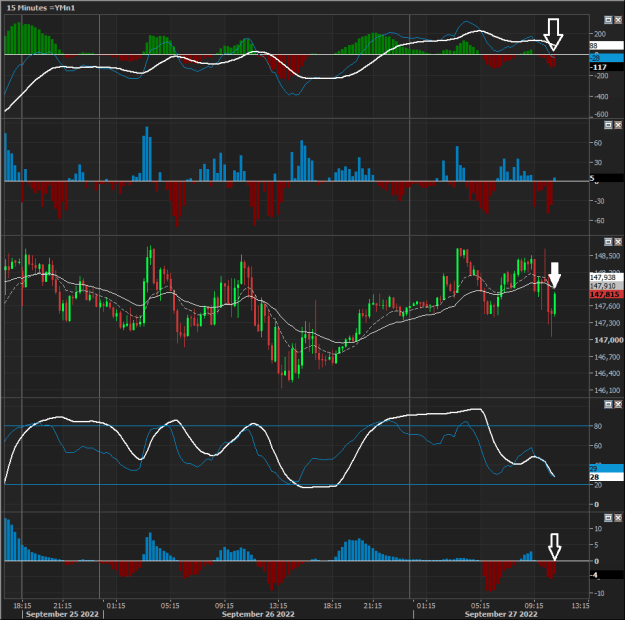Click the blue 29 label in stochastic panel

(606, 468)
